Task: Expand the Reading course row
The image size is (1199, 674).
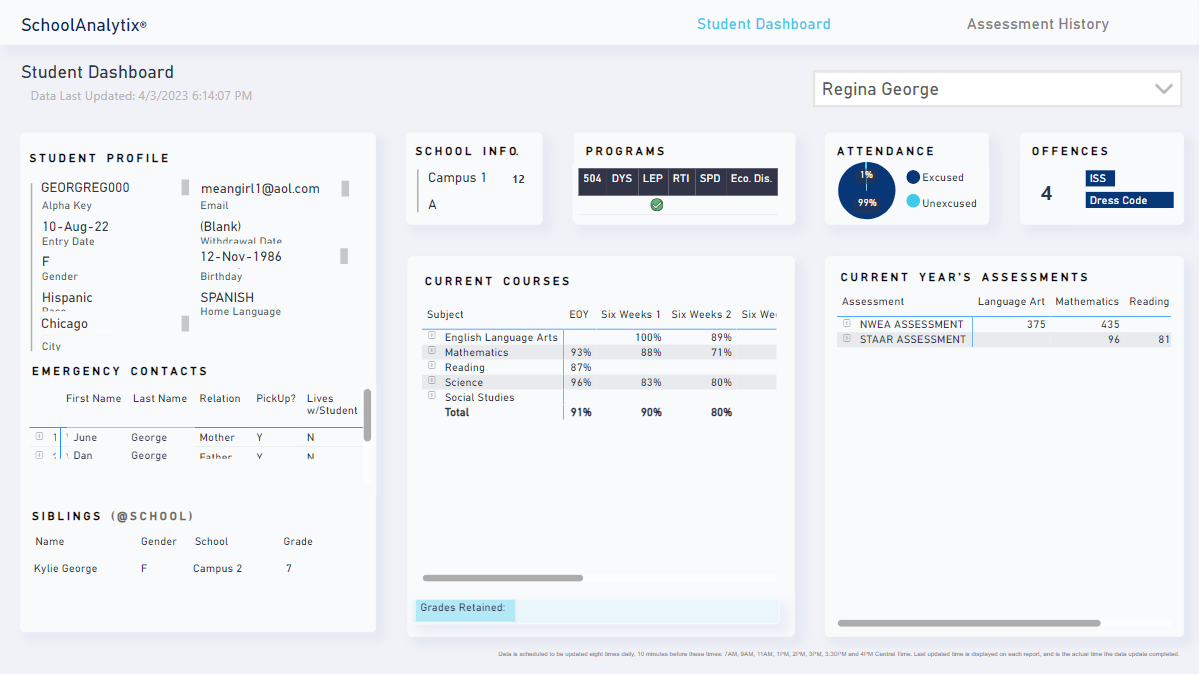Action: pyautogui.click(x=432, y=366)
